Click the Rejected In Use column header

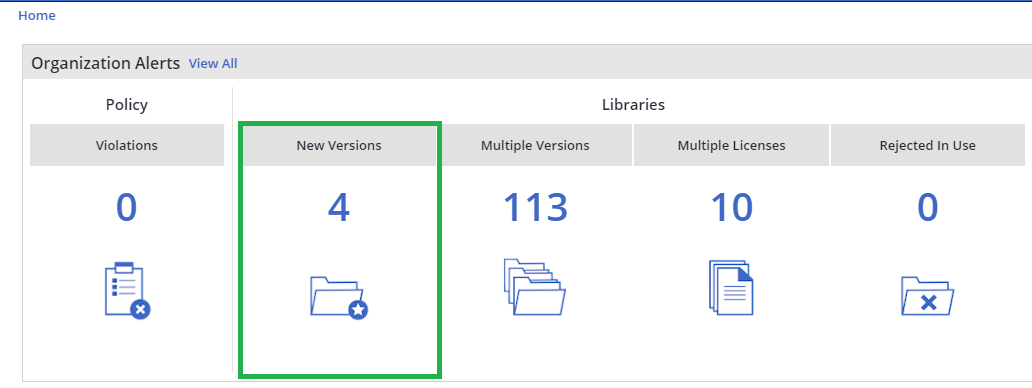(x=927, y=145)
